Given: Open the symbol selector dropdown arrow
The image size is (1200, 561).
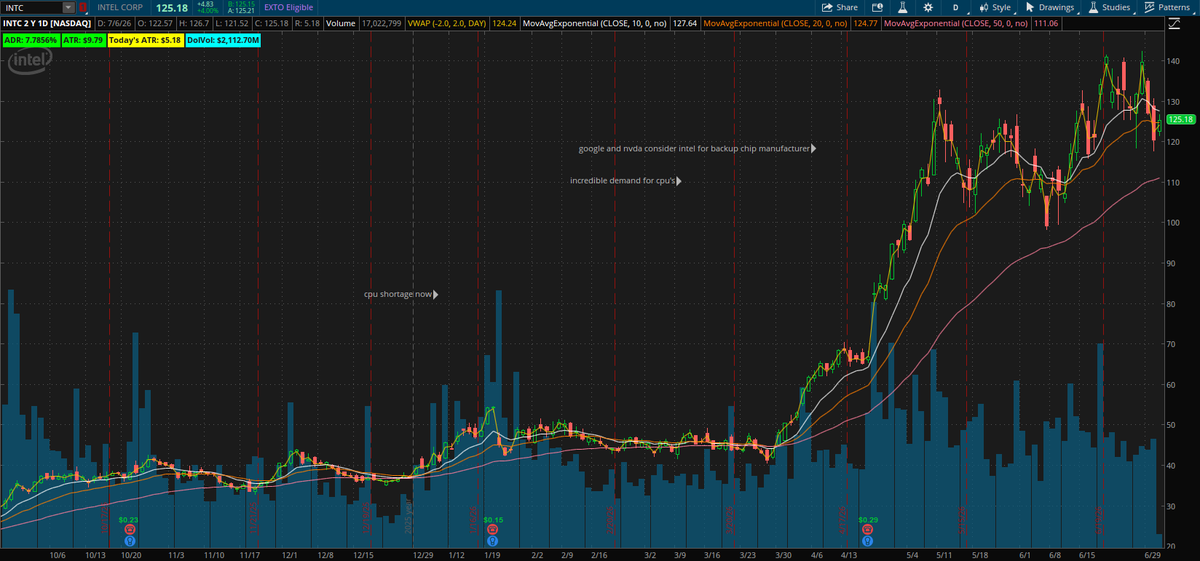Looking at the screenshot, I should (x=69, y=7).
